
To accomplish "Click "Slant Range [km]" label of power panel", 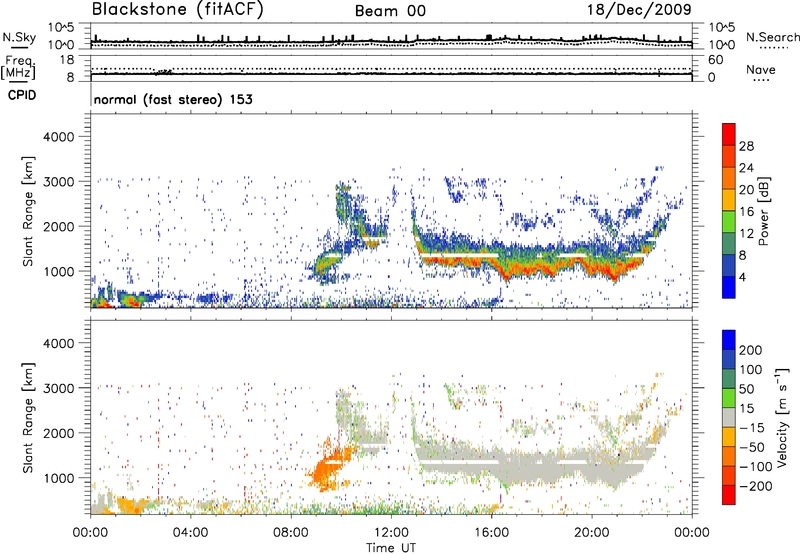I will pyautogui.click(x=29, y=211).
